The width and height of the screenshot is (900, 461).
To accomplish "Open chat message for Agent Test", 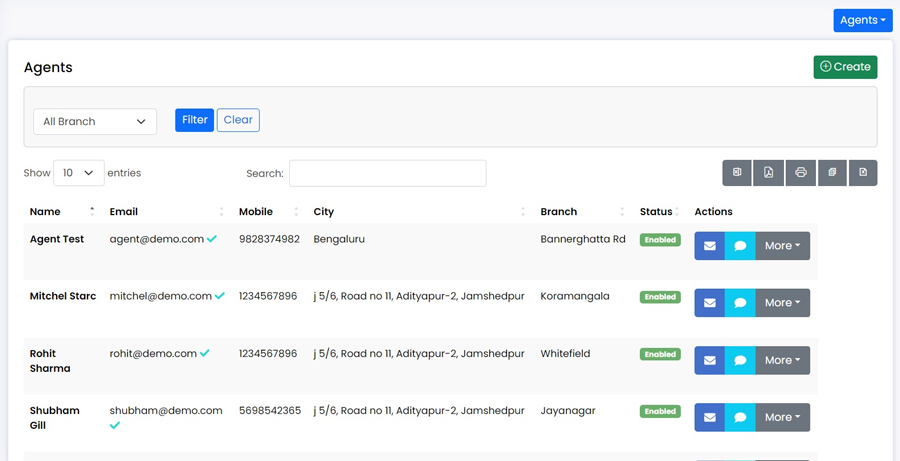I will [x=740, y=246].
